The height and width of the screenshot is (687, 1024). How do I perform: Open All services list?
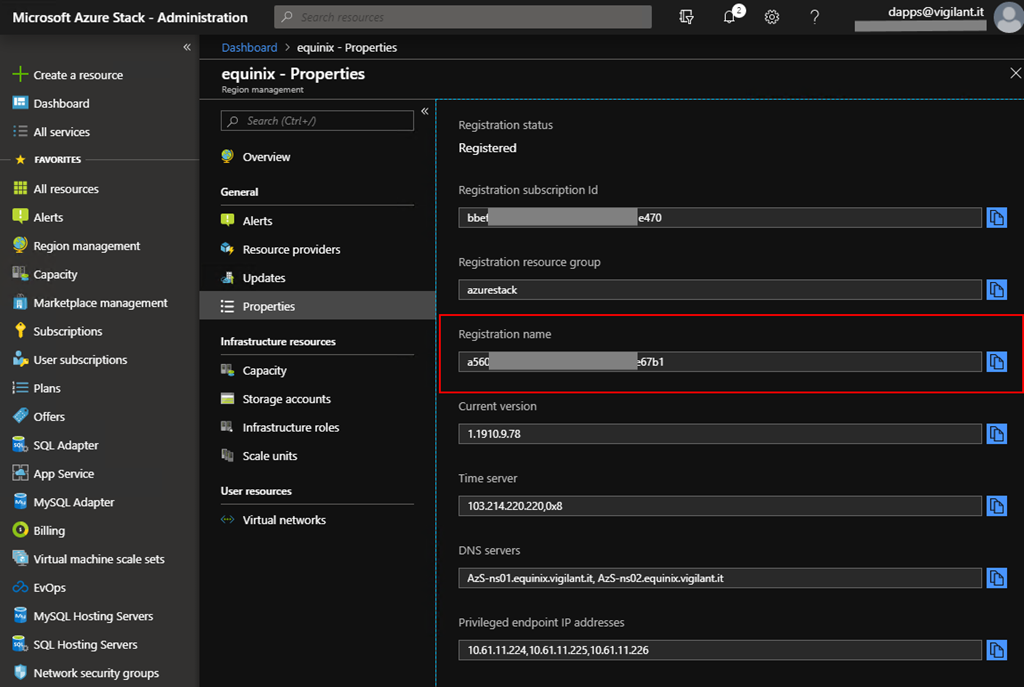click(x=61, y=132)
